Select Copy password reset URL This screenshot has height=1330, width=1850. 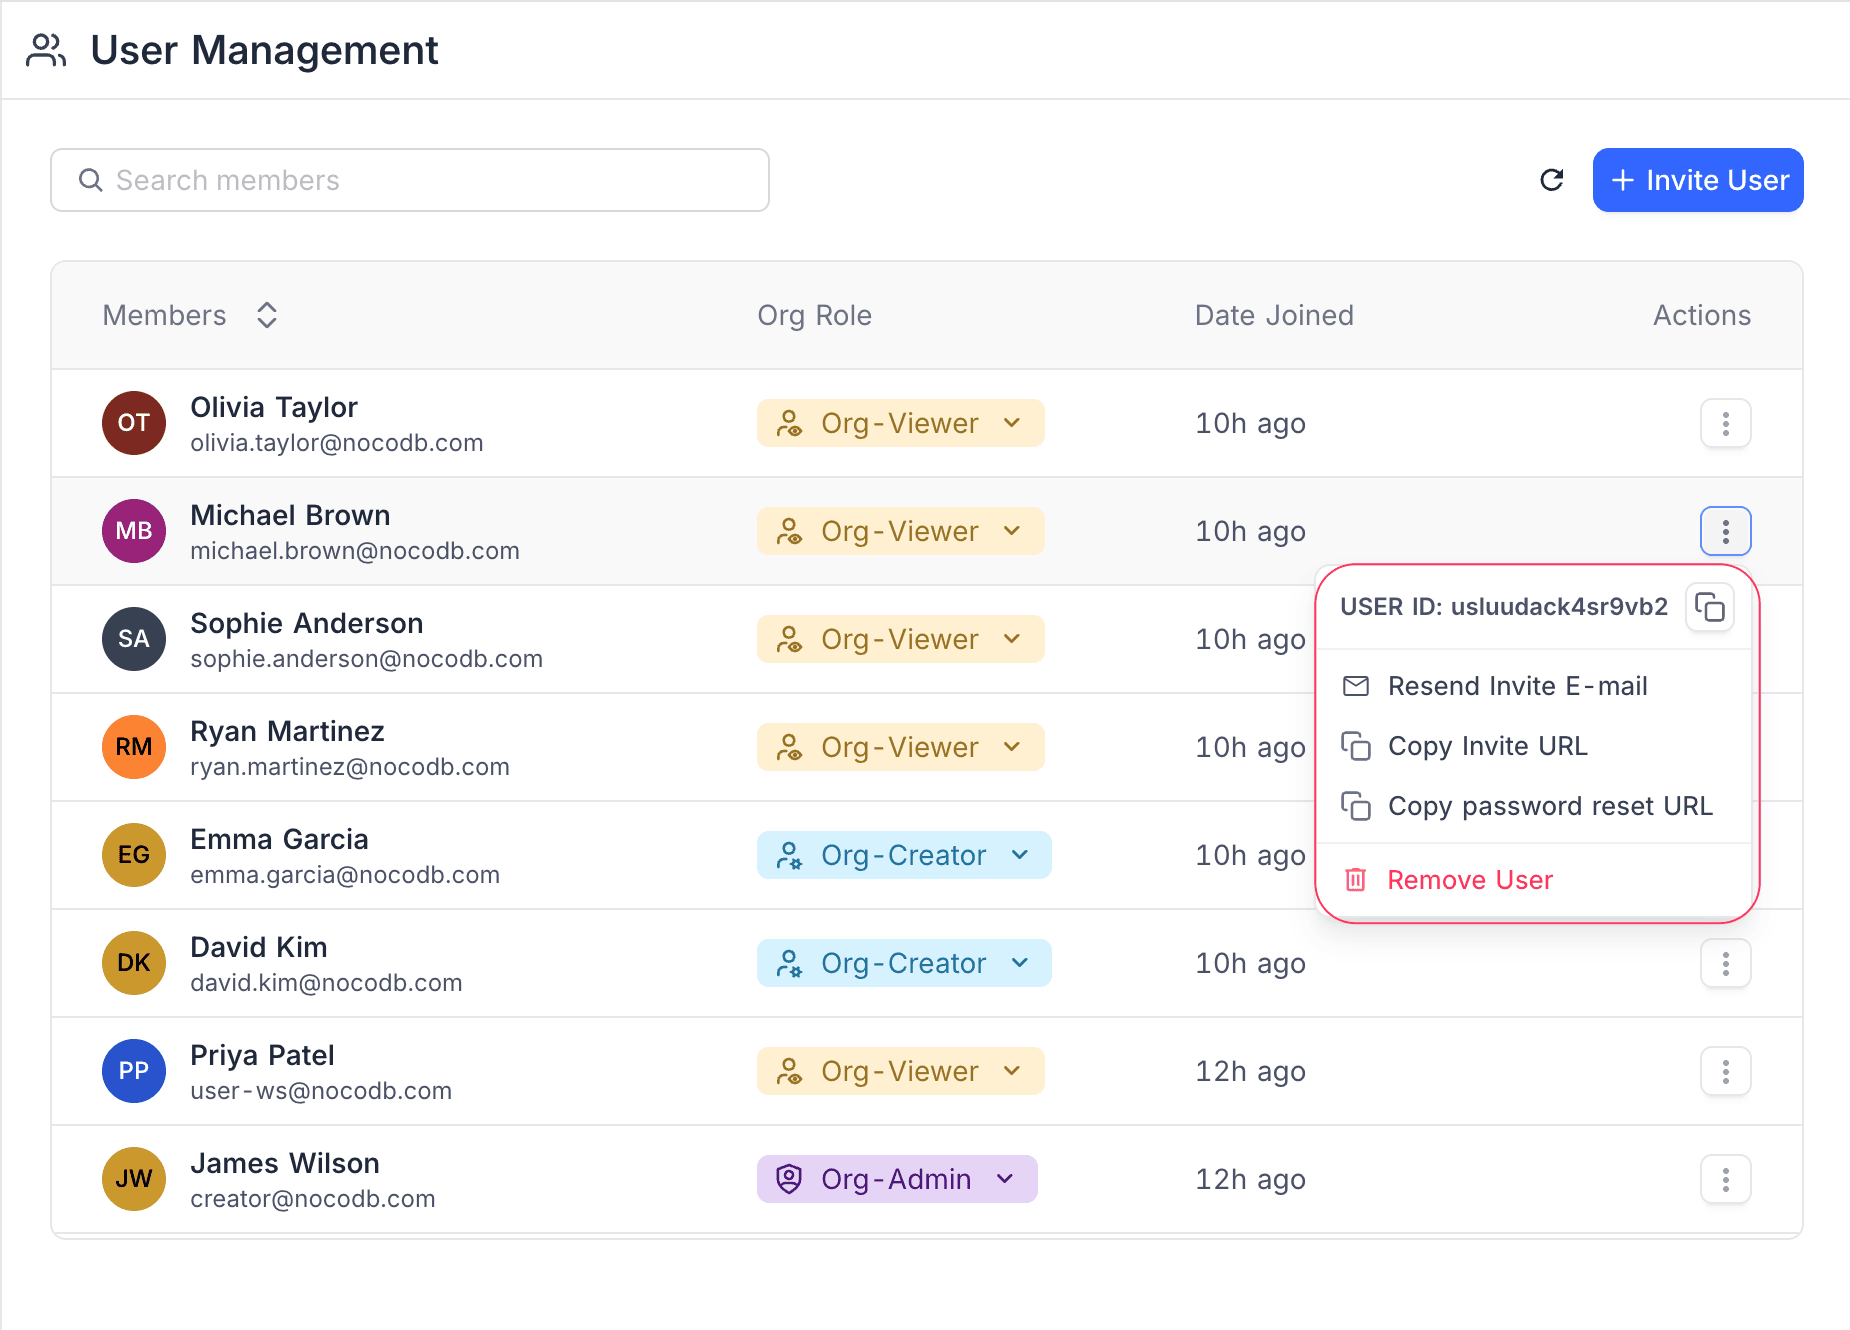point(1549,806)
